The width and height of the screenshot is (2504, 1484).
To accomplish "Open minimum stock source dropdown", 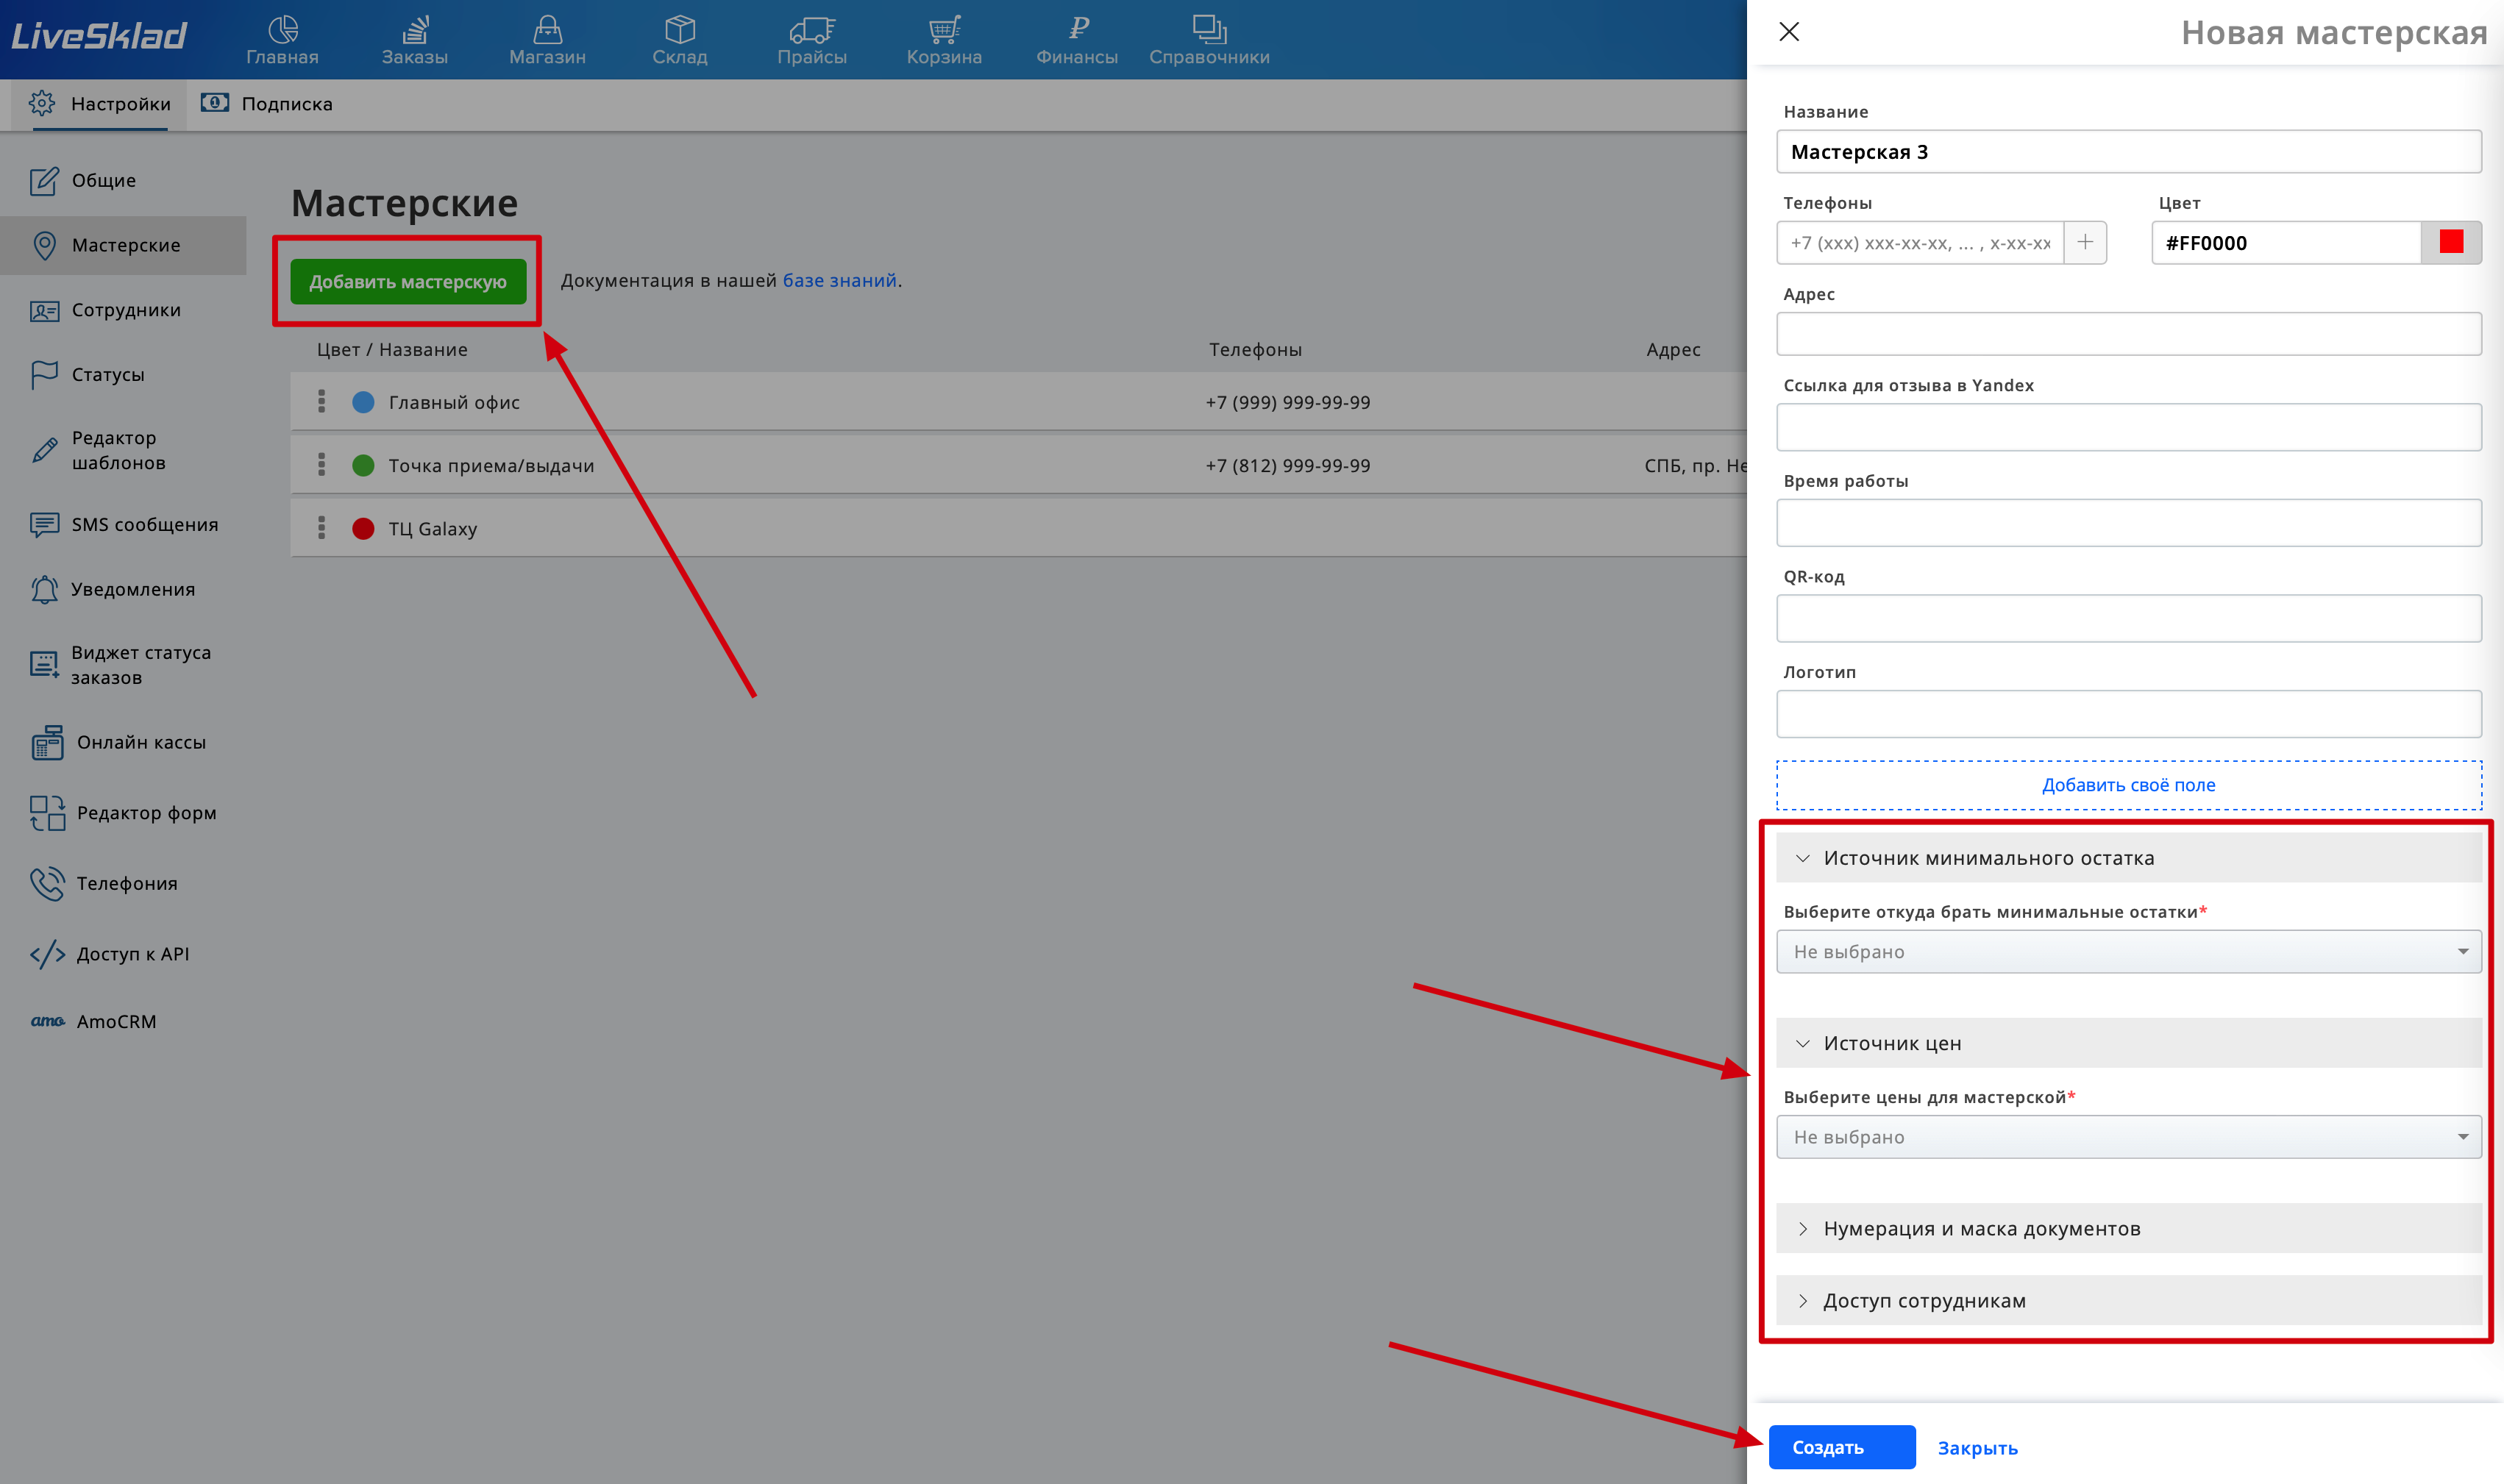I will (x=2128, y=951).
